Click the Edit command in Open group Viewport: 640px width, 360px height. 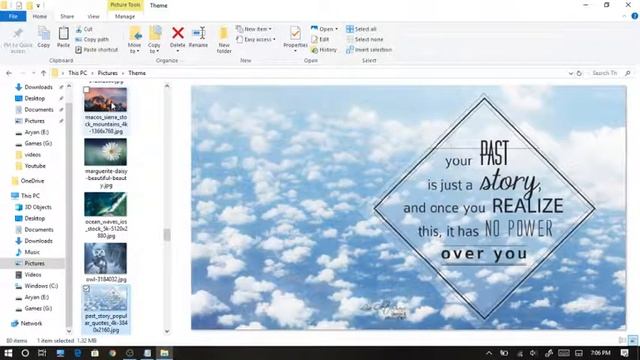[x=320, y=40]
